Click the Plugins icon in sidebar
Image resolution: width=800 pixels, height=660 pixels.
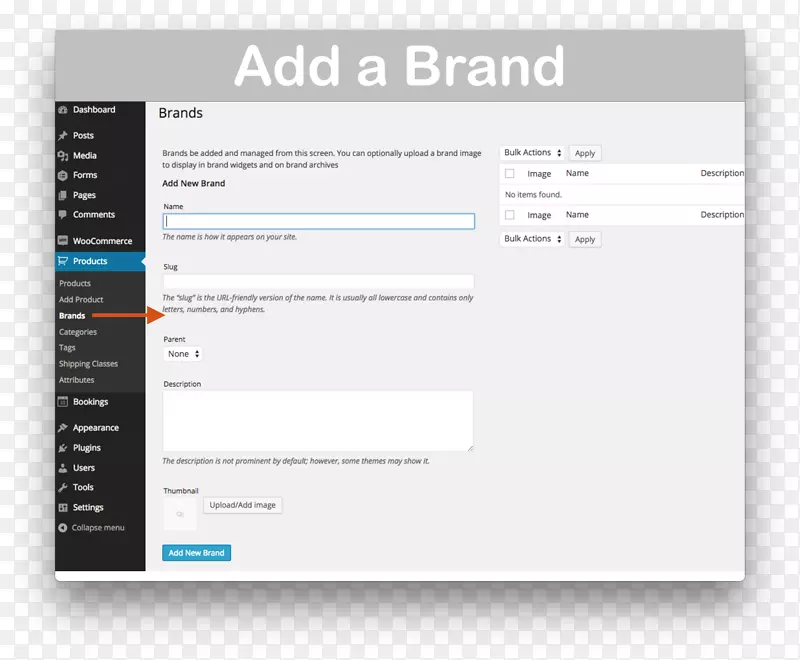click(63, 448)
